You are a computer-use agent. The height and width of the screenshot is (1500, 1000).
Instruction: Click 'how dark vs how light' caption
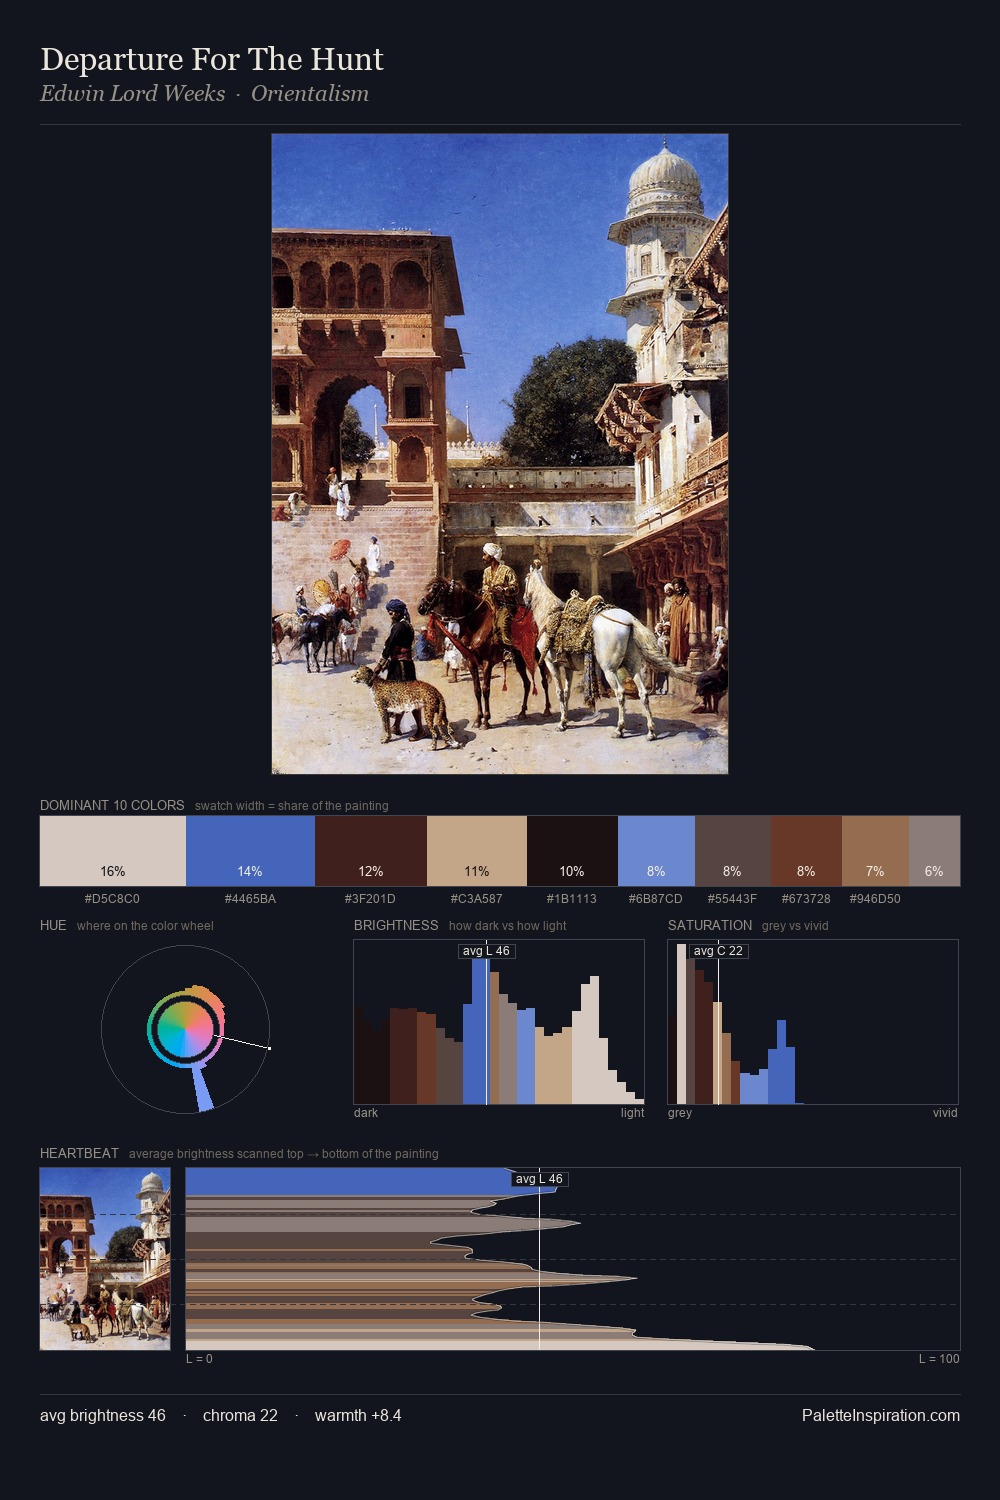point(508,926)
